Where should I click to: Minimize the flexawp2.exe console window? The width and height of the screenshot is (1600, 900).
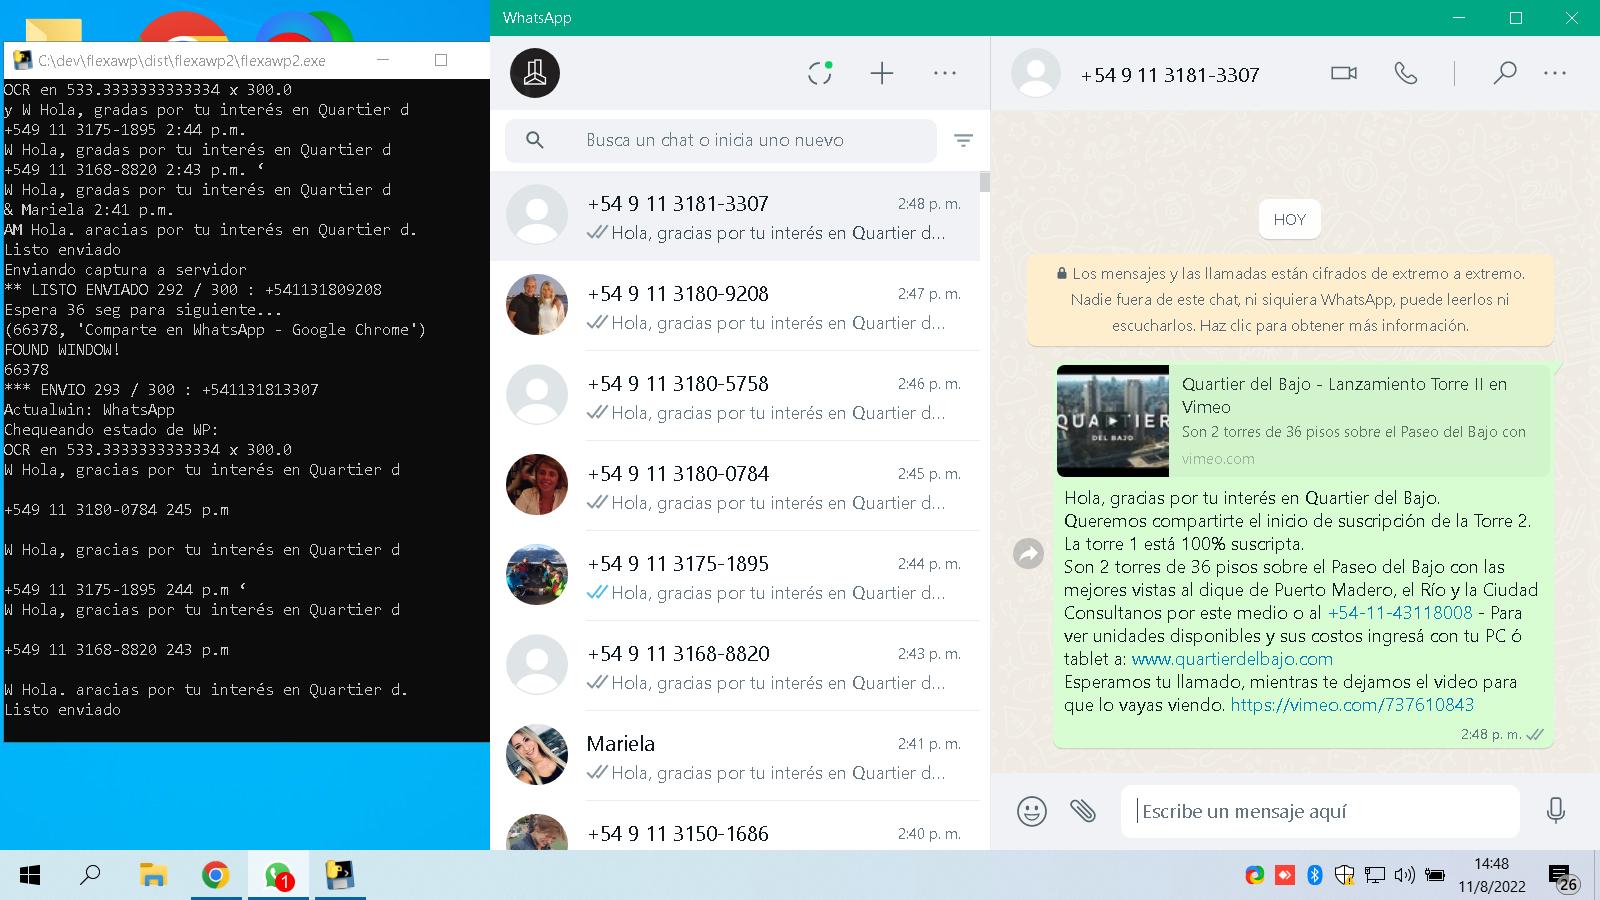384,60
